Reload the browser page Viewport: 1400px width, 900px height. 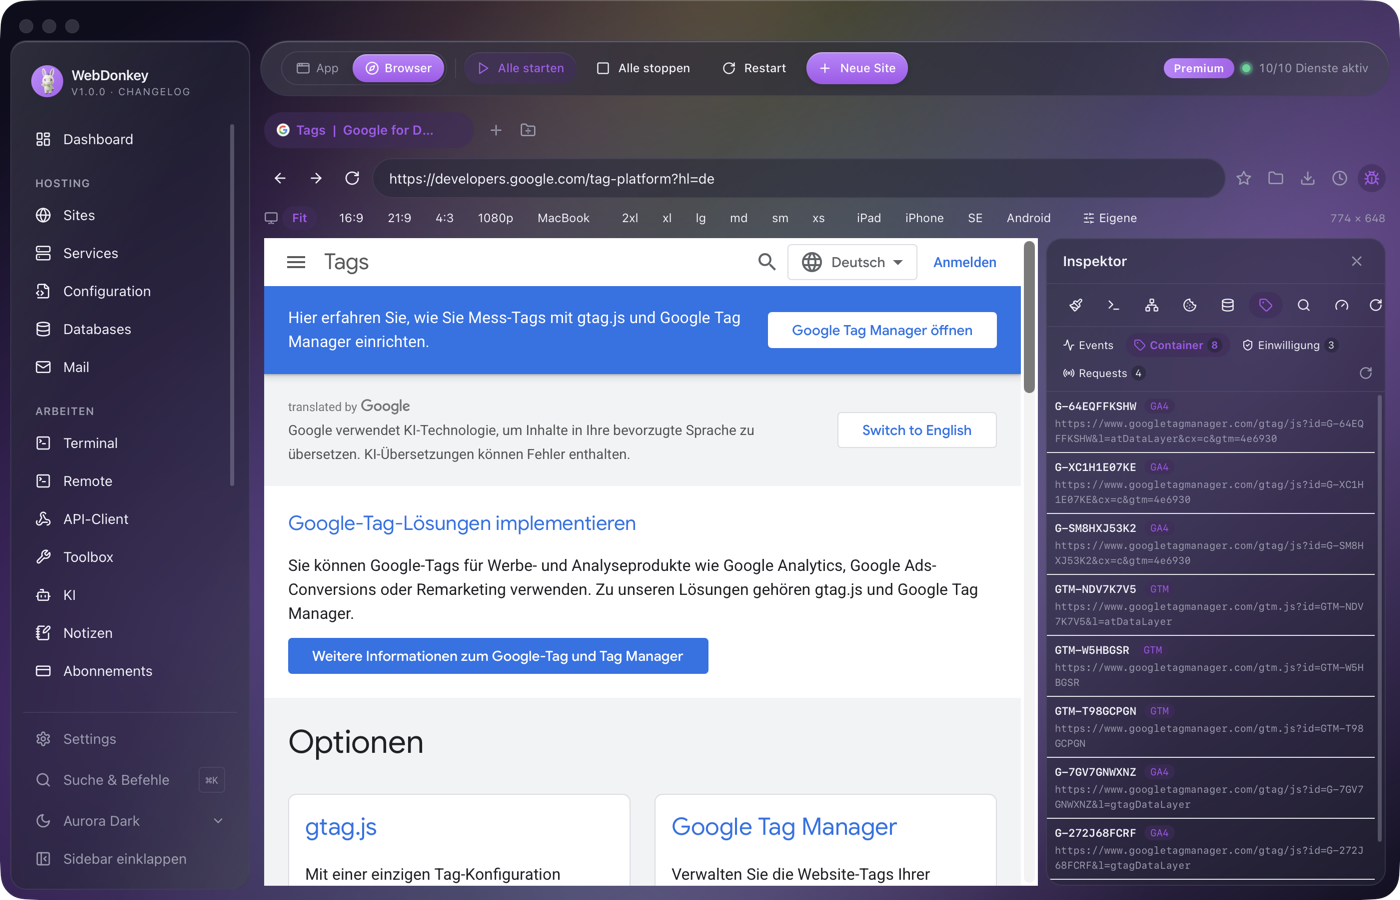(352, 178)
